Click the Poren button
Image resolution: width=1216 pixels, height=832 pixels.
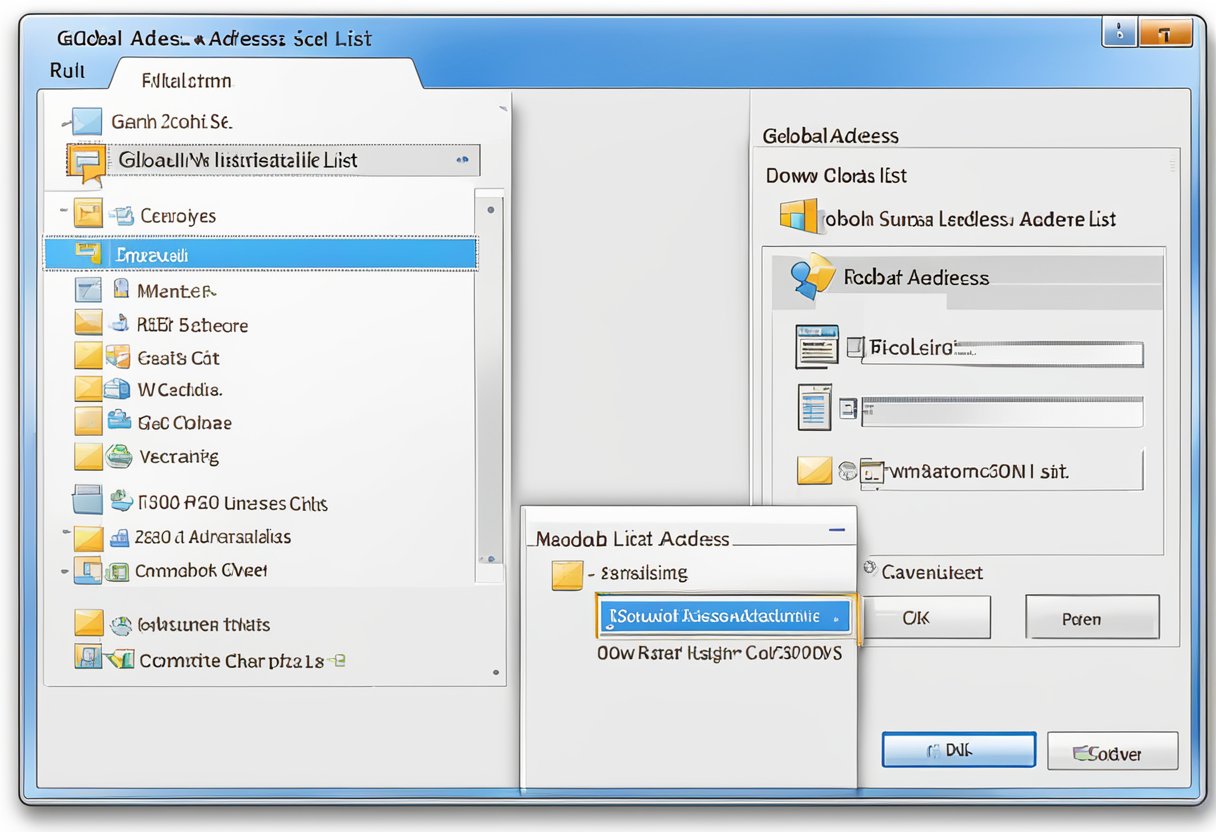[x=1092, y=618]
